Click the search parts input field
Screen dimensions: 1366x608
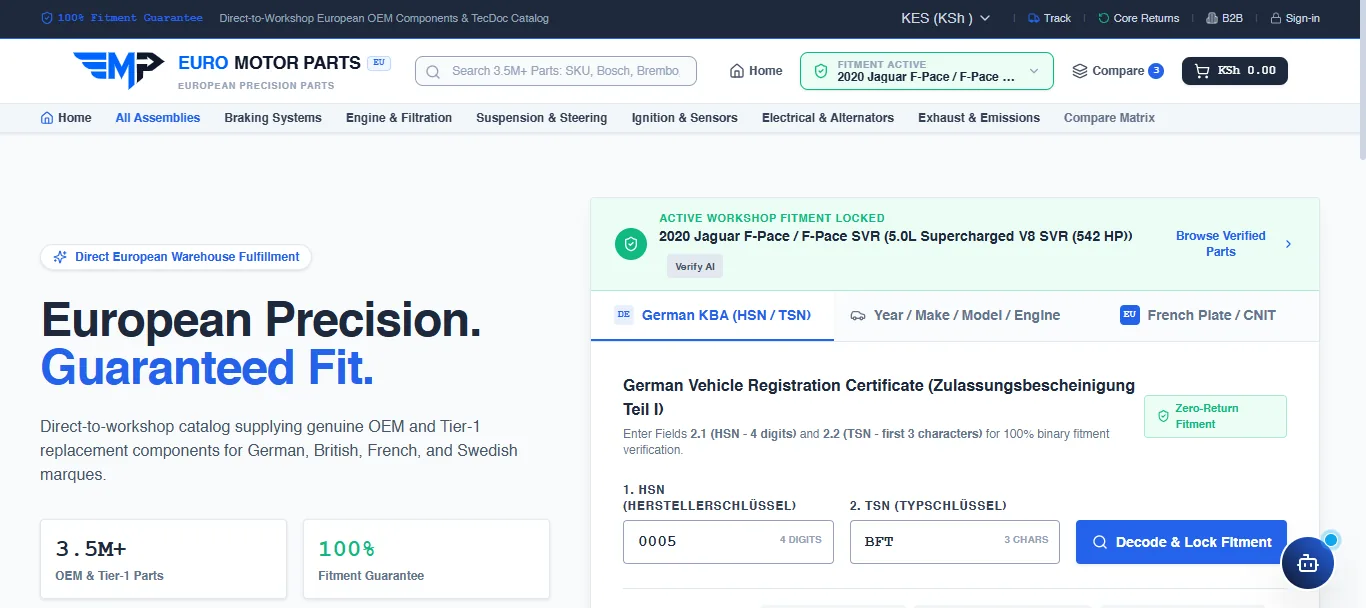(x=556, y=71)
